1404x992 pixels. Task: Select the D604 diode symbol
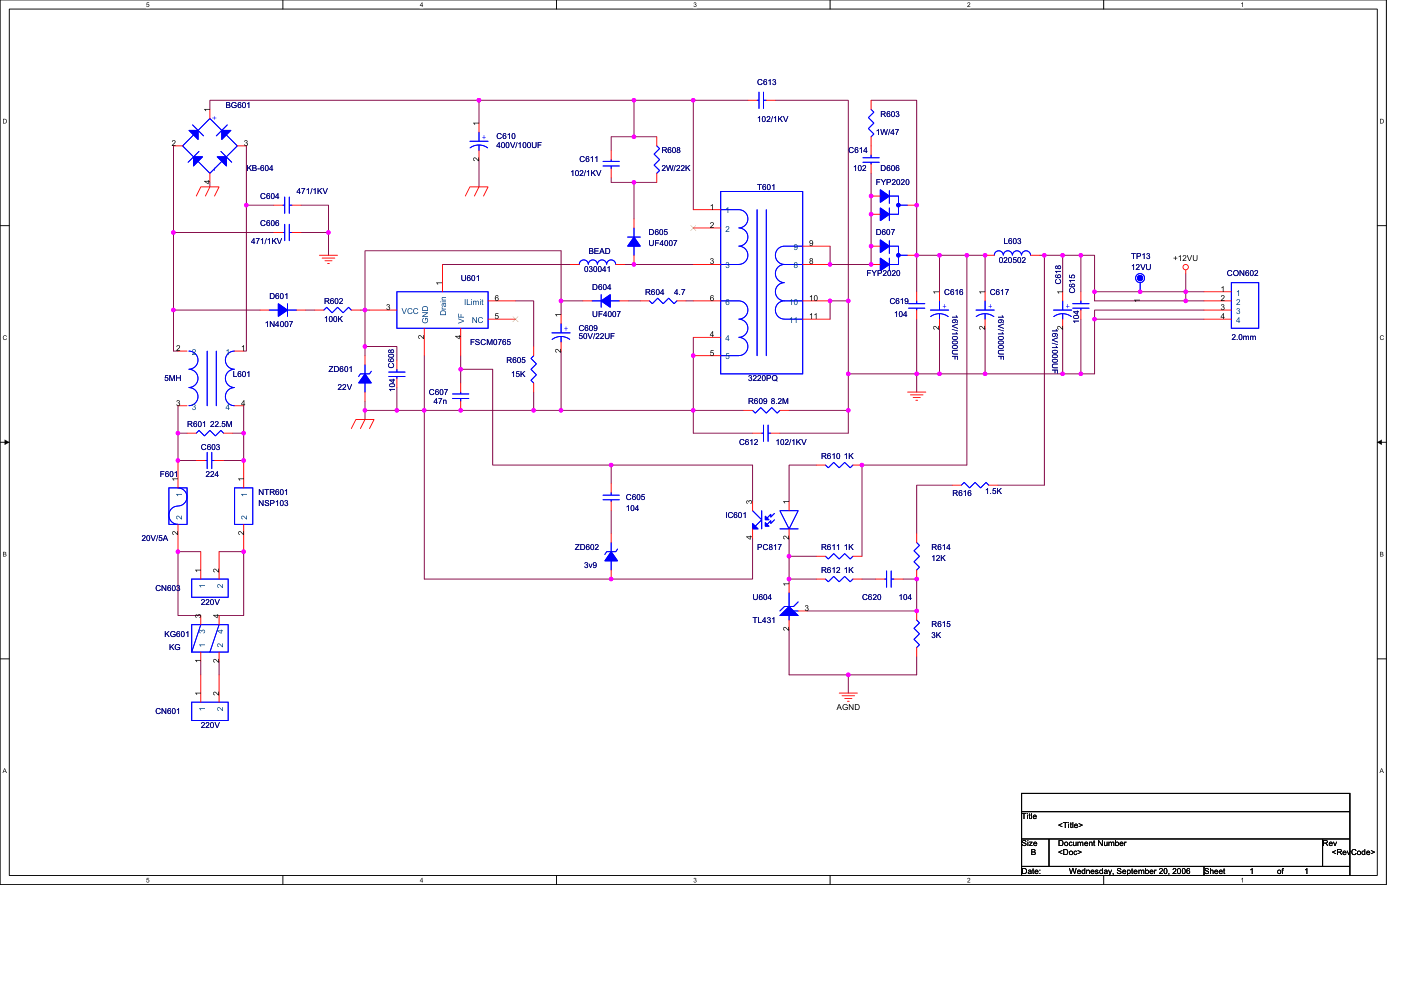pos(604,300)
